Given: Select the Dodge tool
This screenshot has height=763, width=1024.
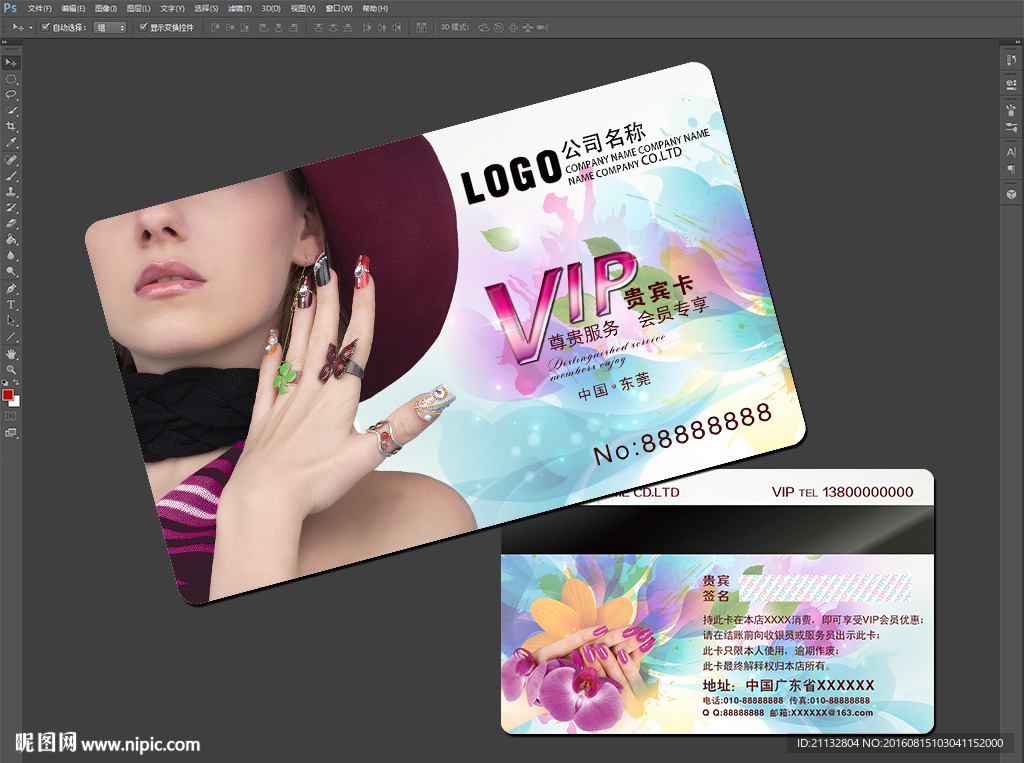Looking at the screenshot, I should 11,271.
